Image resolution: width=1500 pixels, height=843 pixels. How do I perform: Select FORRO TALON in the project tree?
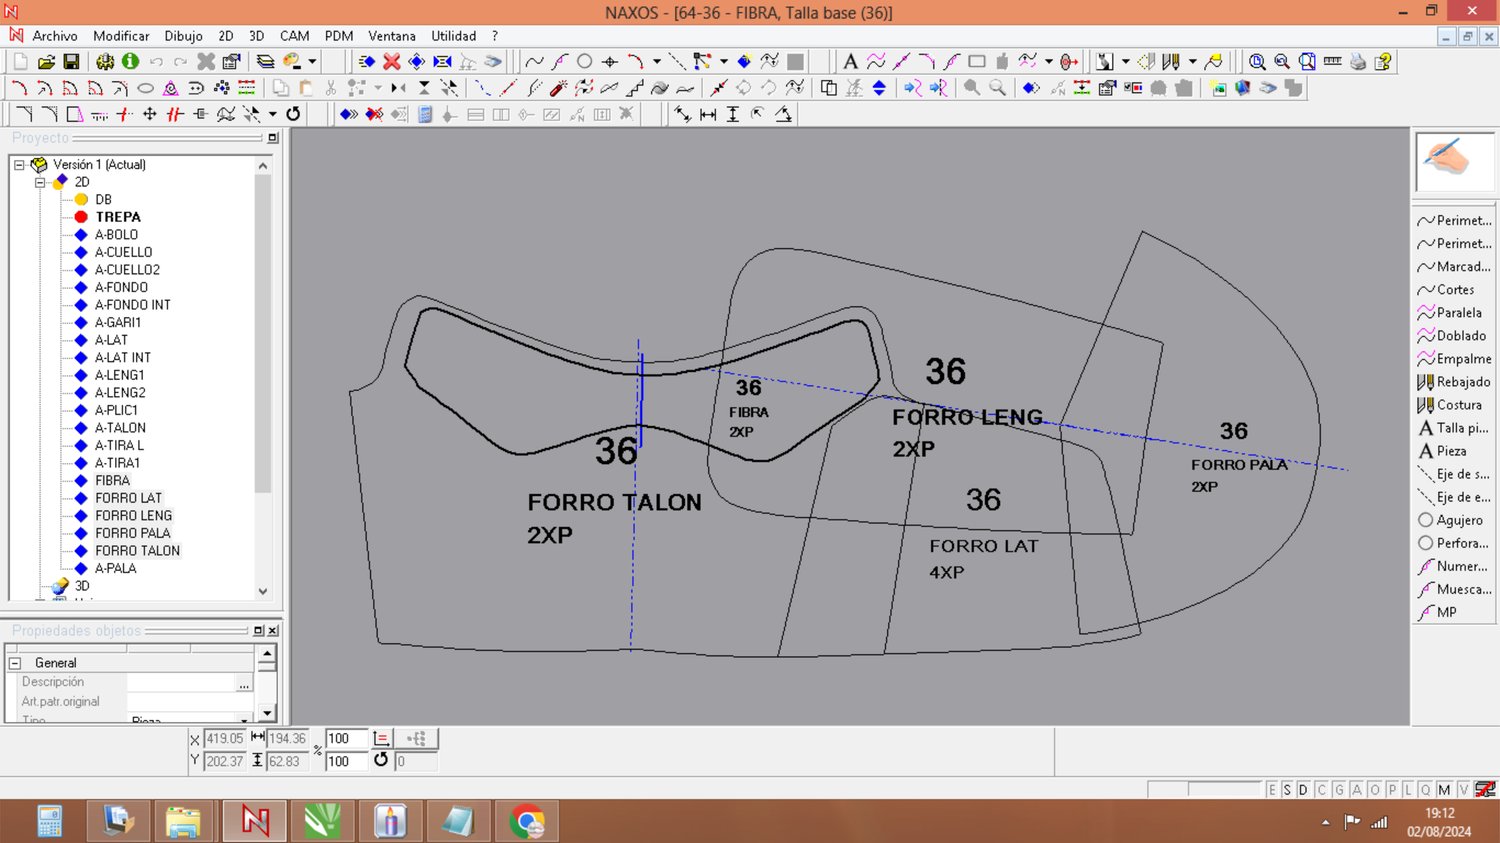[x=138, y=551]
